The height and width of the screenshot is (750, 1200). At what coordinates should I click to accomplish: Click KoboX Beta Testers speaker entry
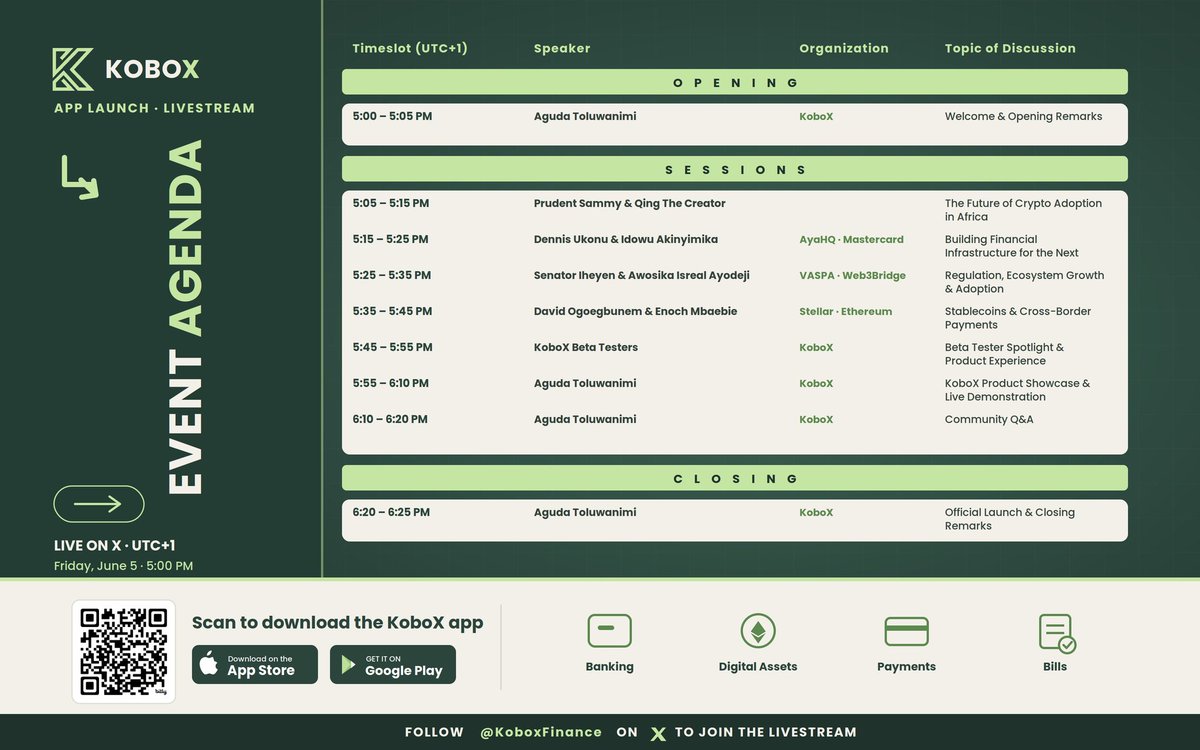click(586, 347)
